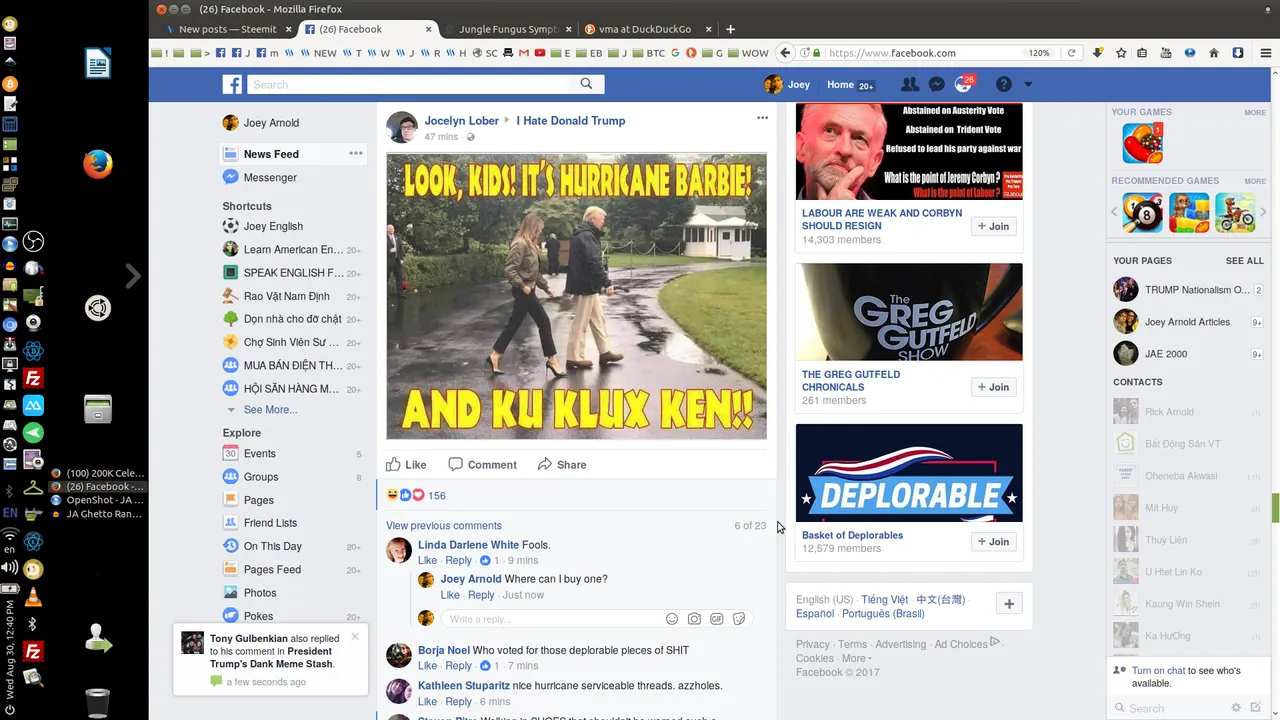The width and height of the screenshot is (1280, 720).
Task: Click the Facebook search field
Action: click(x=410, y=85)
